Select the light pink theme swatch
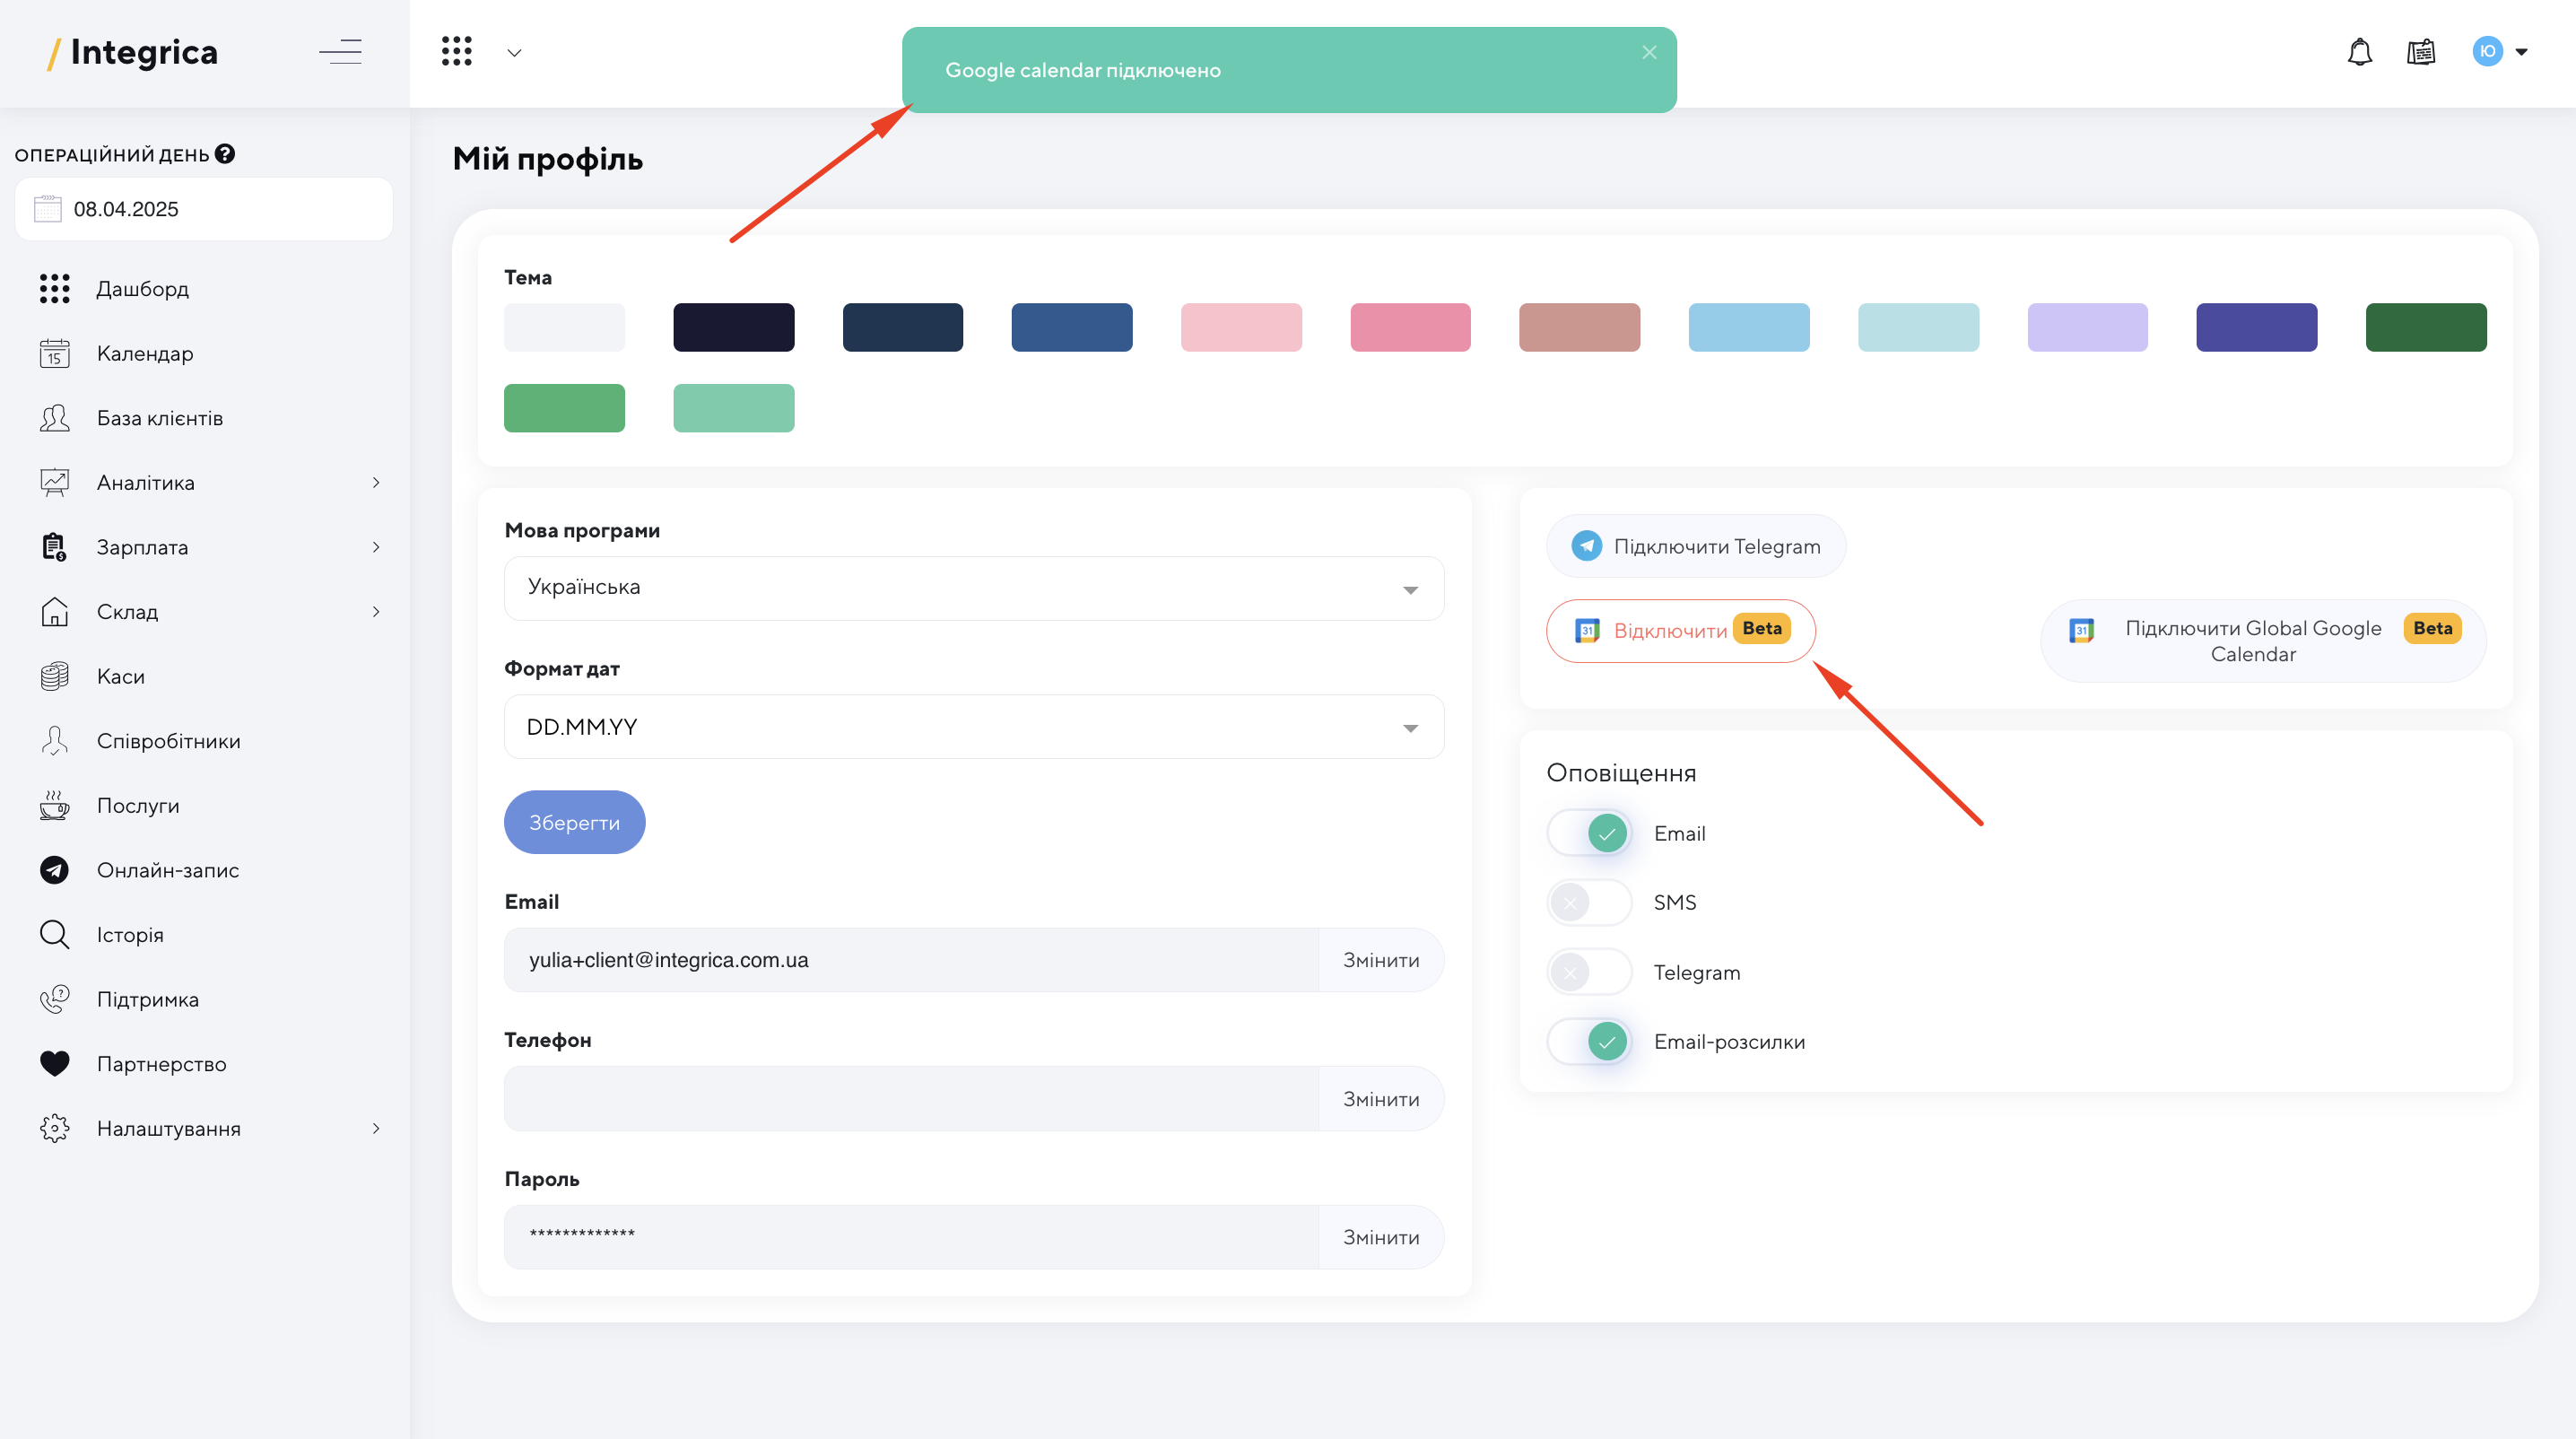2576x1439 pixels. (x=1241, y=327)
